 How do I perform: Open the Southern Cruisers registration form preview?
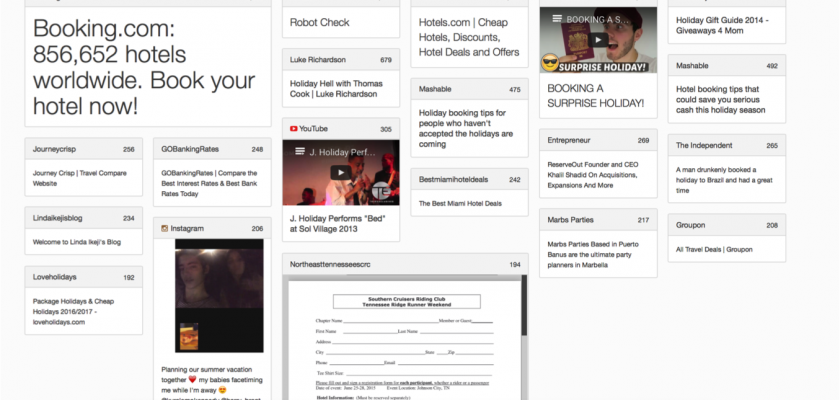pyautogui.click(x=404, y=340)
